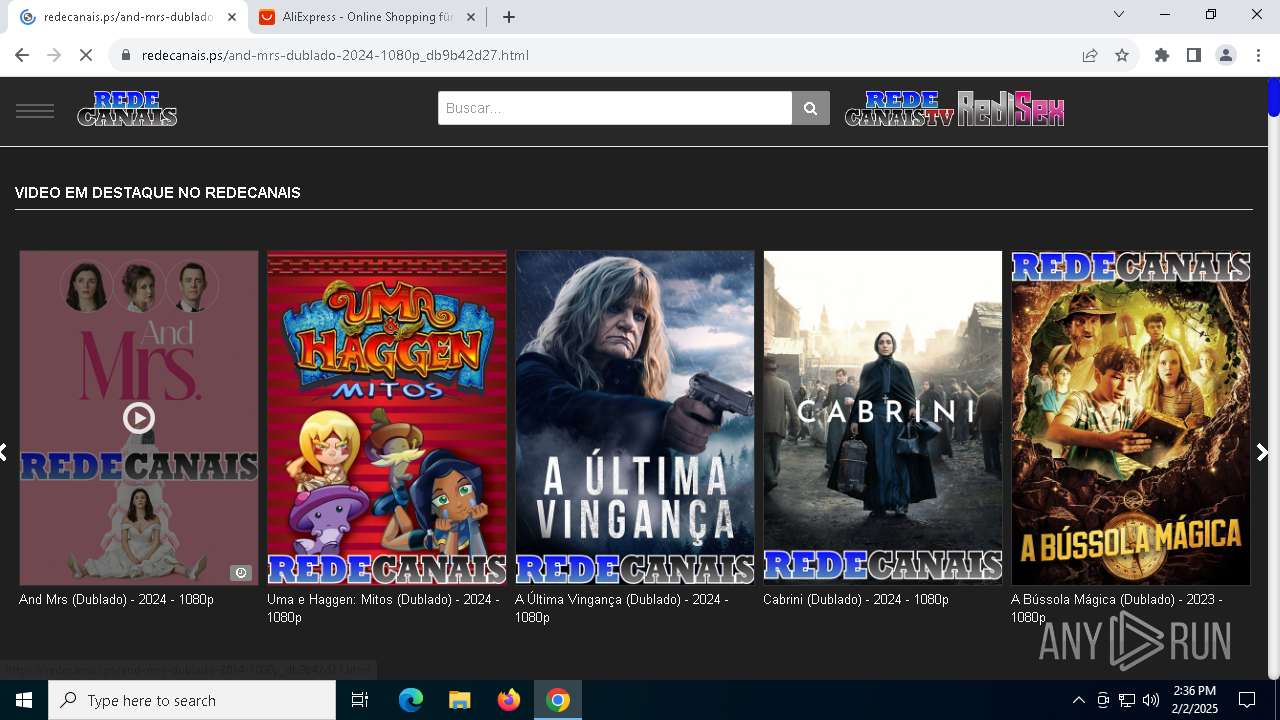Close the AliExpress tab
Image resolution: width=1280 pixels, height=720 pixels.
click(x=471, y=17)
